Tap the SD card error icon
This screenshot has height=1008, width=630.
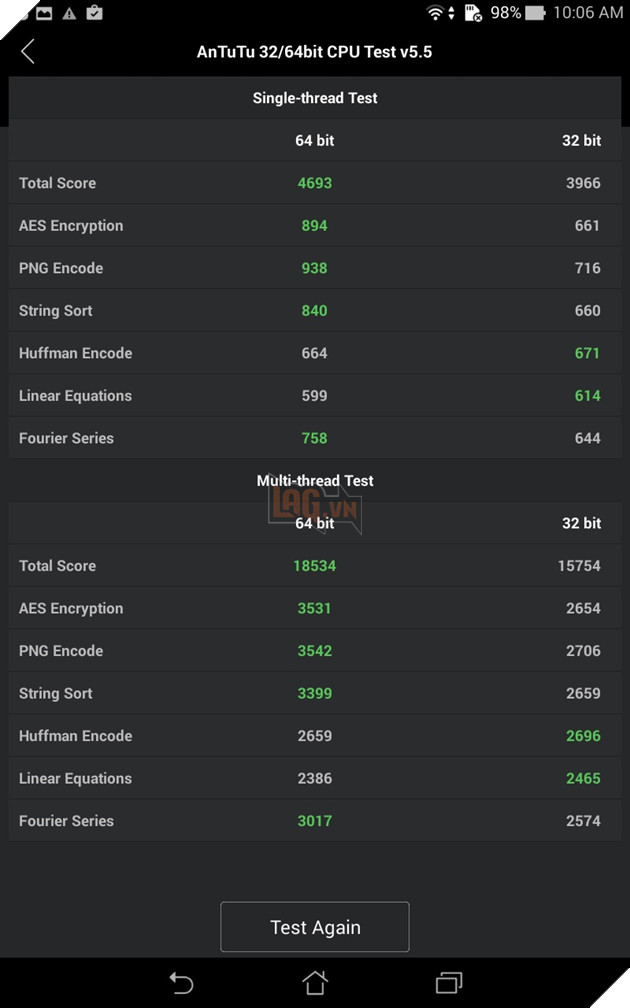tap(474, 13)
